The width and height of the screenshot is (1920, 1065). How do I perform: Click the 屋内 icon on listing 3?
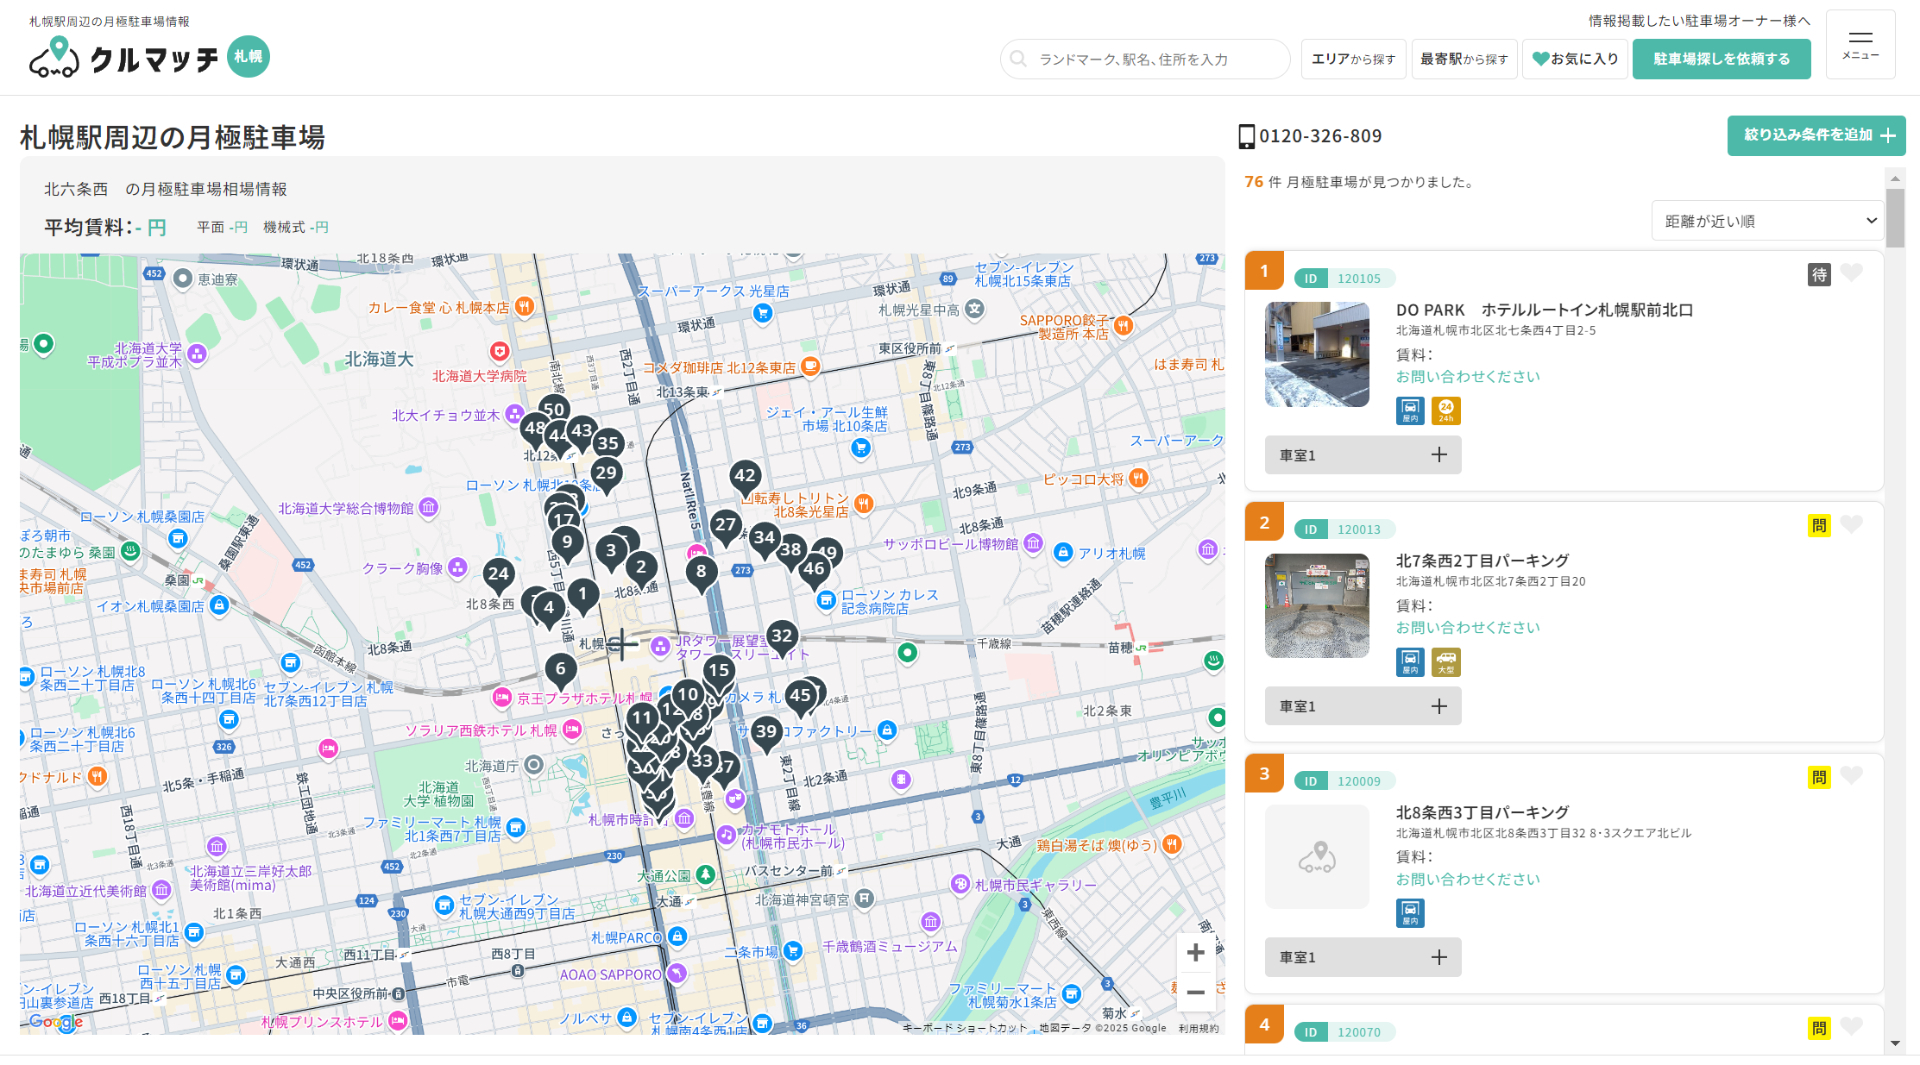click(1410, 913)
